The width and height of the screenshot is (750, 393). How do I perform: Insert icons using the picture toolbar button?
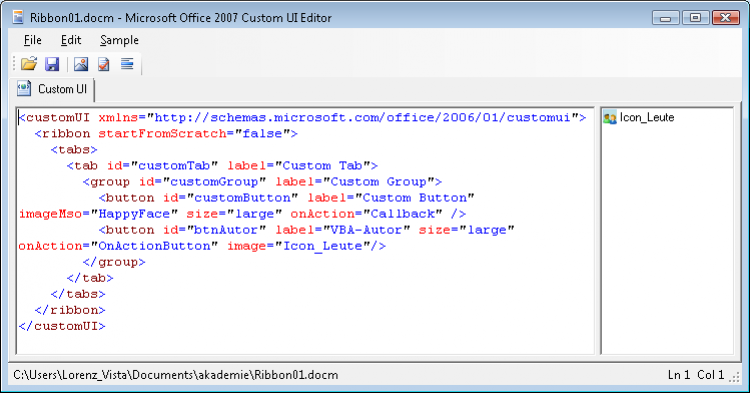[80, 64]
